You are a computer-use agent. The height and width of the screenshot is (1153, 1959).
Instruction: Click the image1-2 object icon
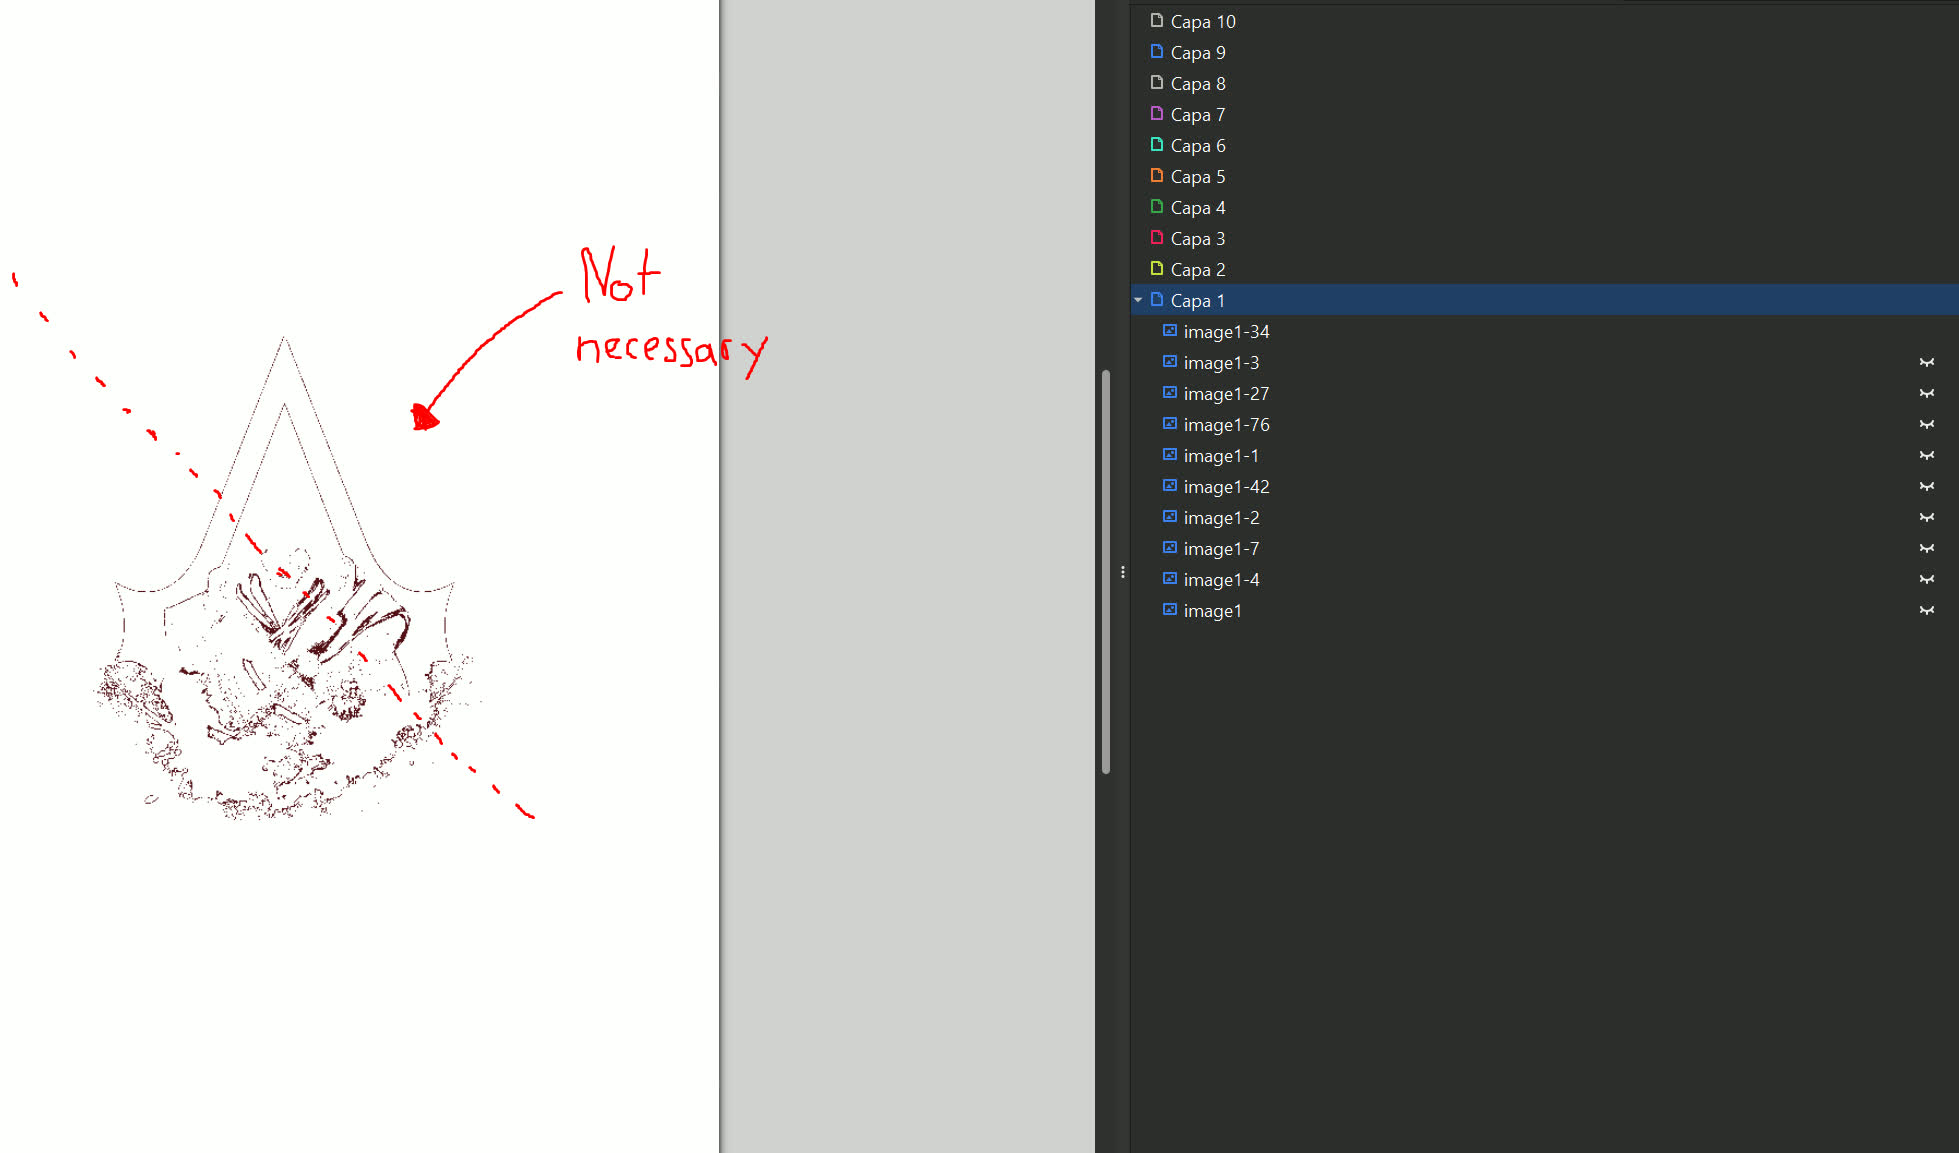(1170, 516)
